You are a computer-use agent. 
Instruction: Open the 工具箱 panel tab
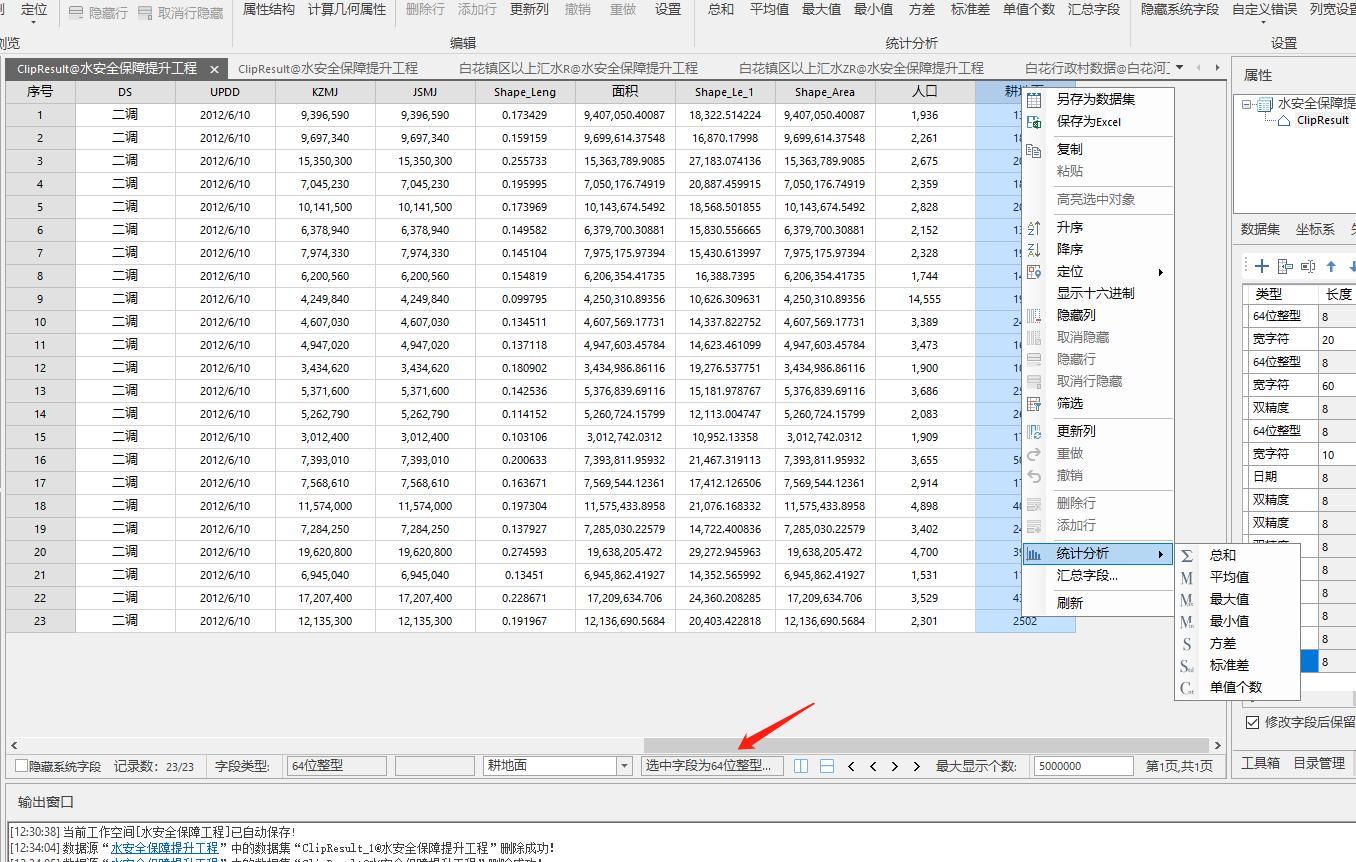pos(1260,763)
